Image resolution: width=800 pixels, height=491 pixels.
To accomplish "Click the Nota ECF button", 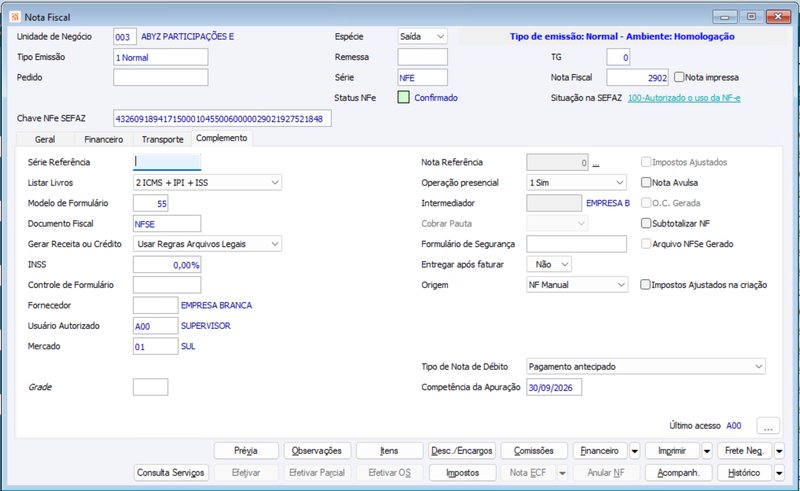I will [528, 473].
